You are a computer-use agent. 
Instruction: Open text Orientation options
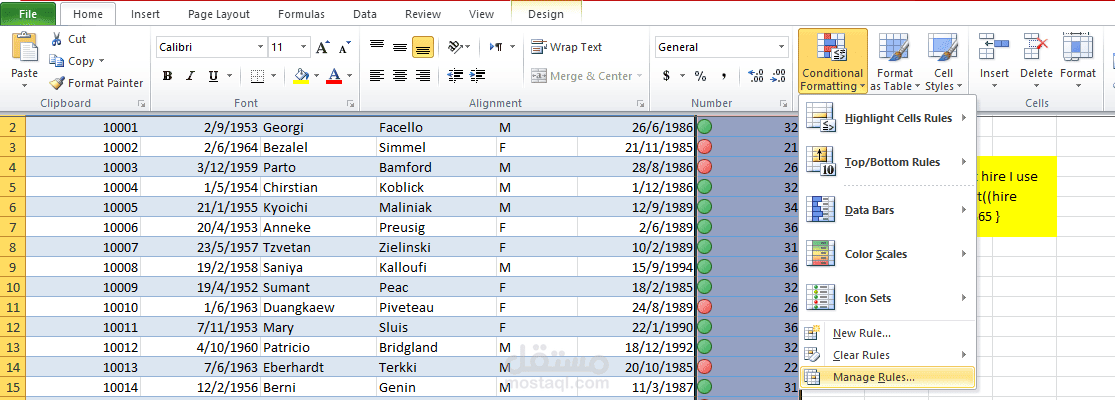point(459,48)
